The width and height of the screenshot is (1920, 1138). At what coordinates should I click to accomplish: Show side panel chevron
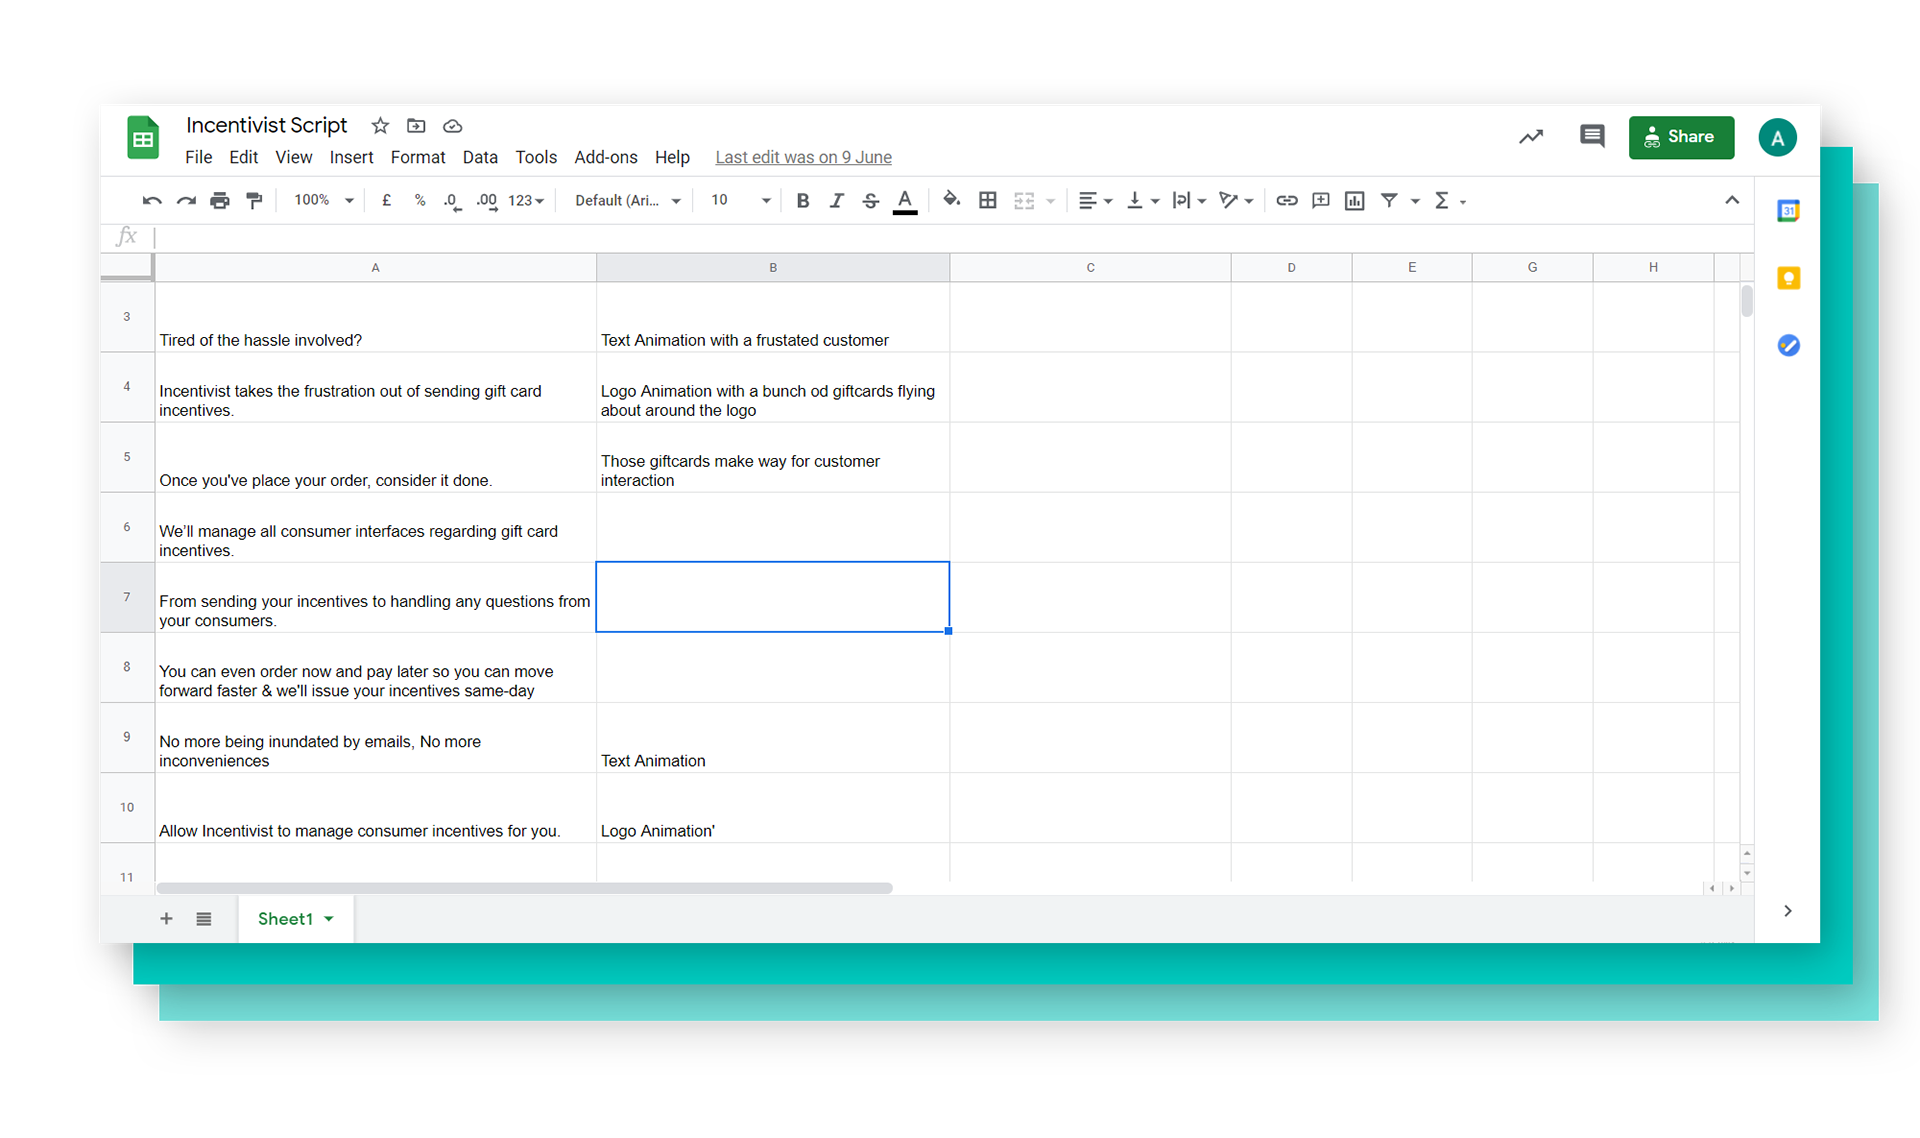[x=1787, y=911]
